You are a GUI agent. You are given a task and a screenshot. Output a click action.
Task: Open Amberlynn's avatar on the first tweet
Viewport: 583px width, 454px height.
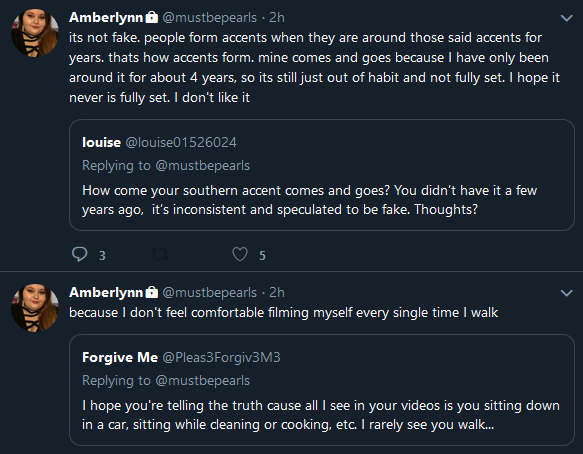coord(35,33)
